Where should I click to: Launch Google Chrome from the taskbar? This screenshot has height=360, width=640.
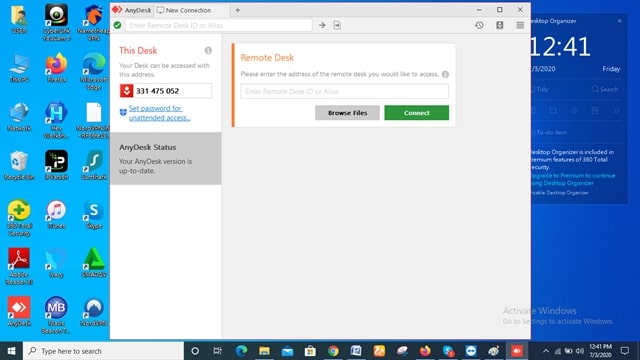tap(333, 351)
